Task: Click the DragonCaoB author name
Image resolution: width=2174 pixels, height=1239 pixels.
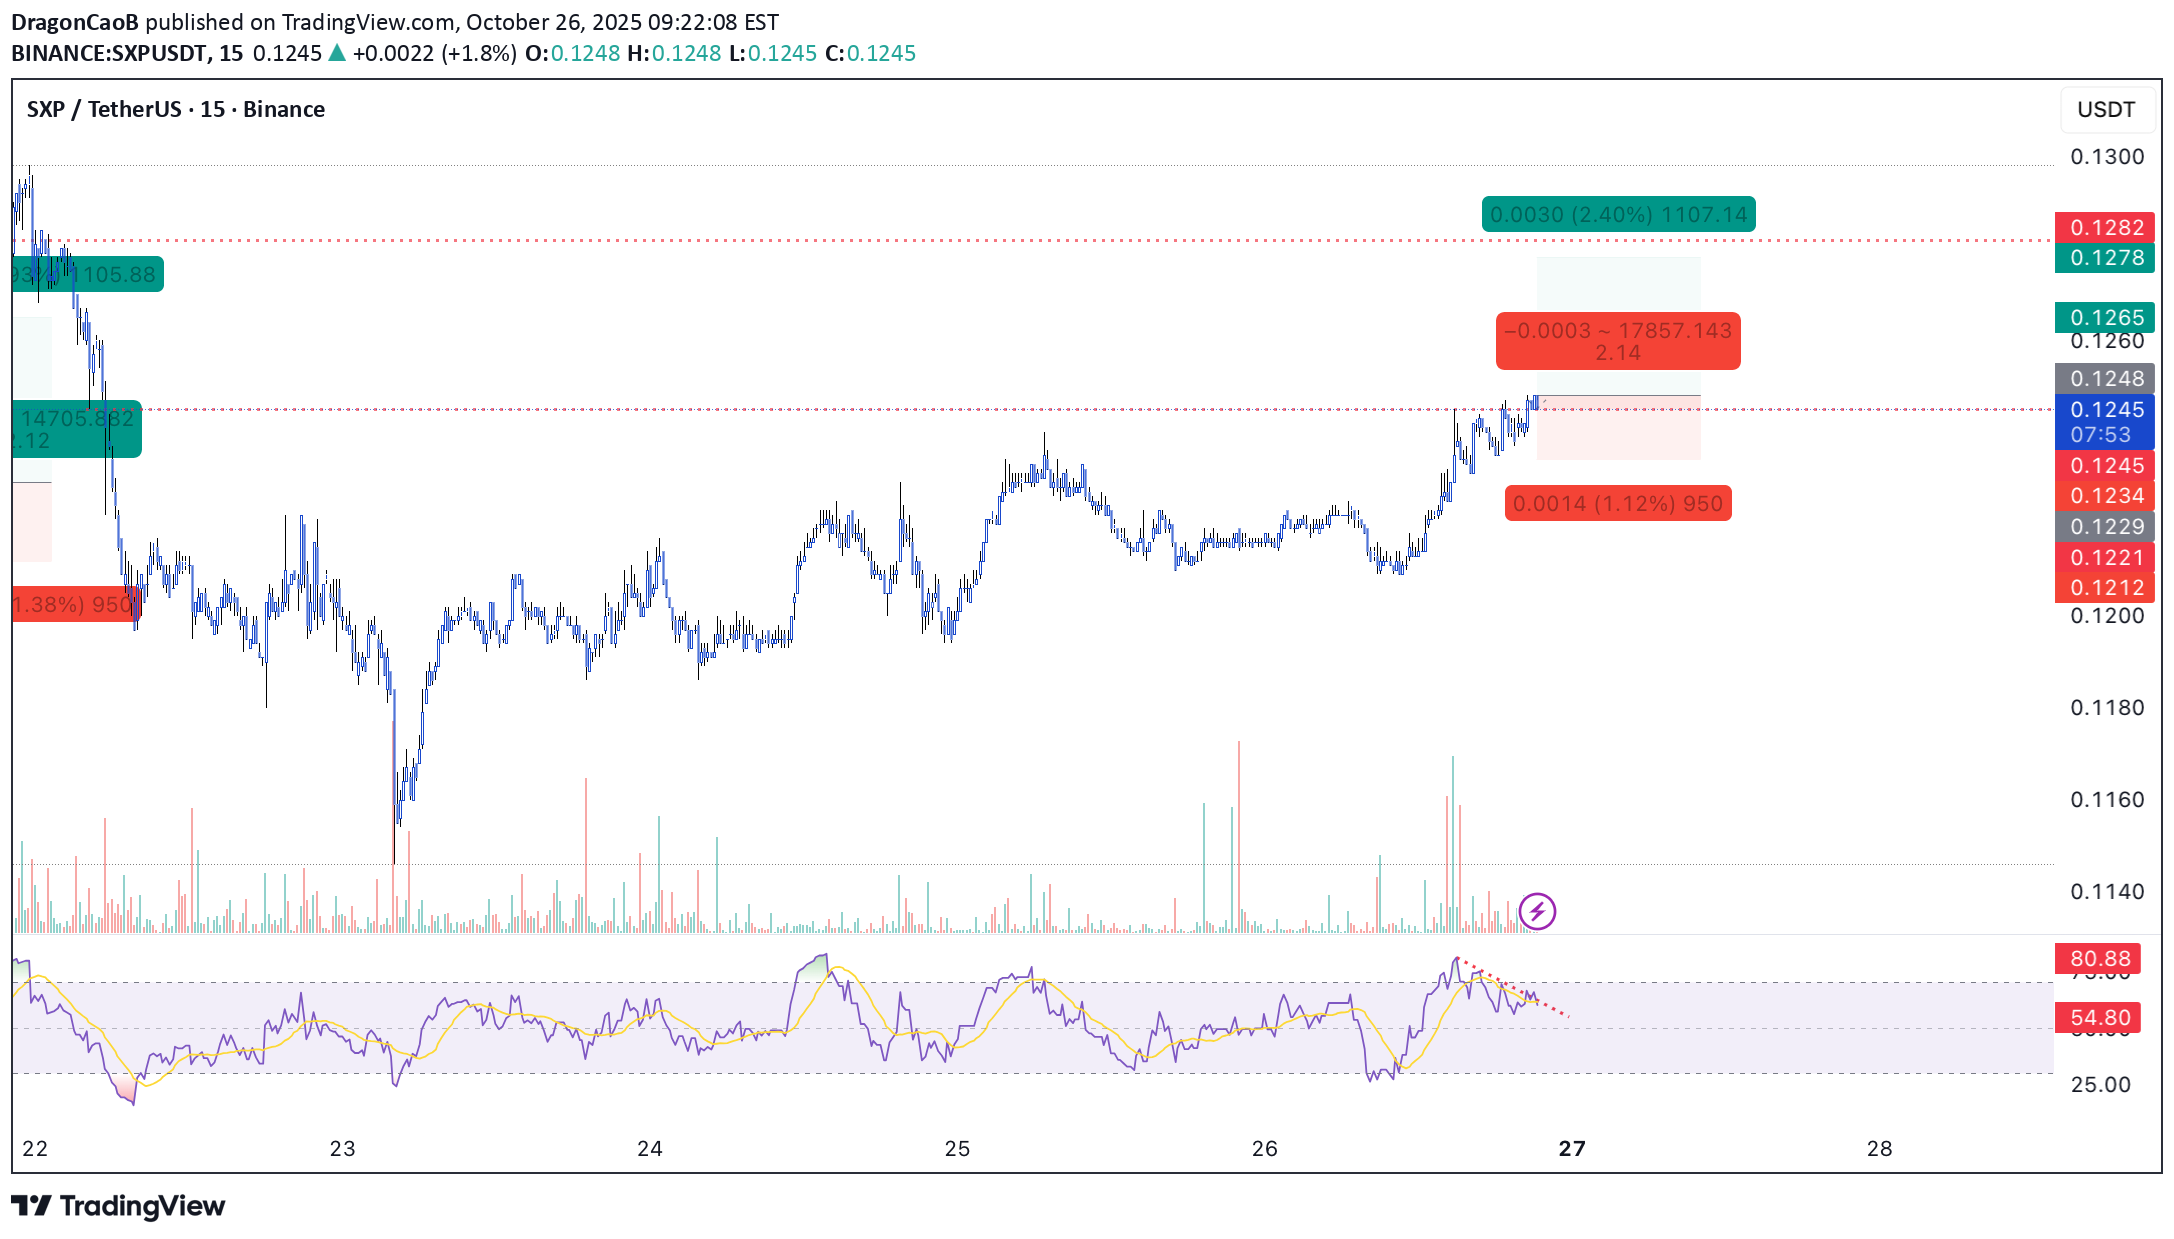Action: 74,22
